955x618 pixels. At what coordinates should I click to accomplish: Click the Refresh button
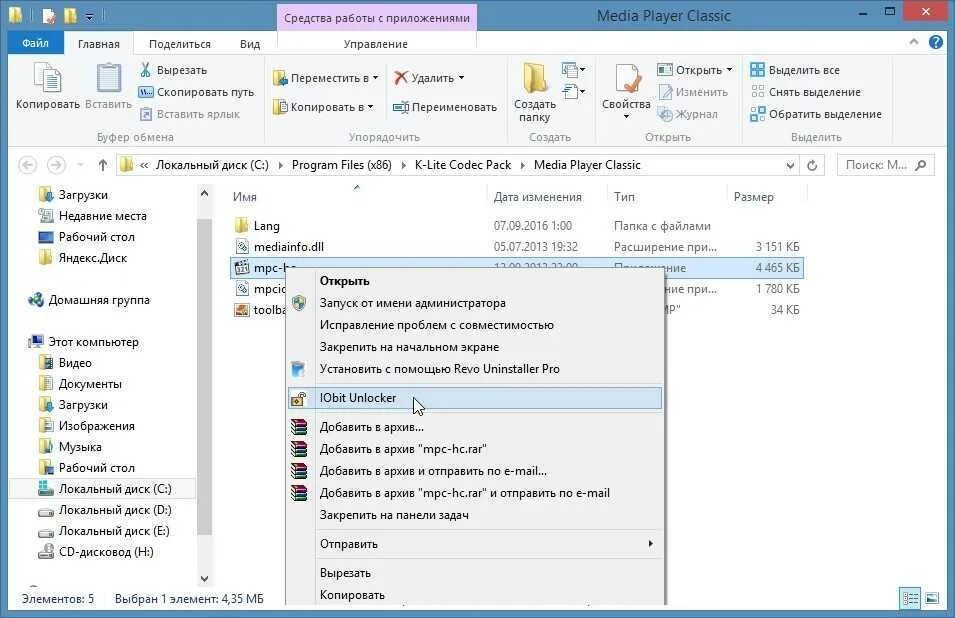pos(812,165)
